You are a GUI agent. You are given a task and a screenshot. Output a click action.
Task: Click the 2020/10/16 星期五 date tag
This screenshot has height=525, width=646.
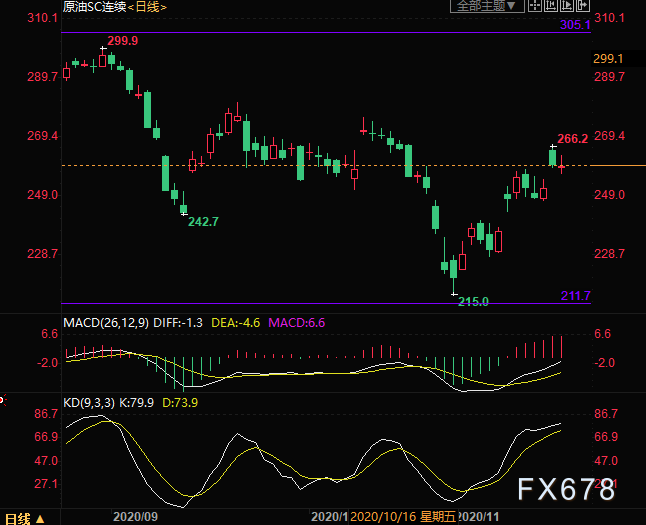[x=403, y=517]
